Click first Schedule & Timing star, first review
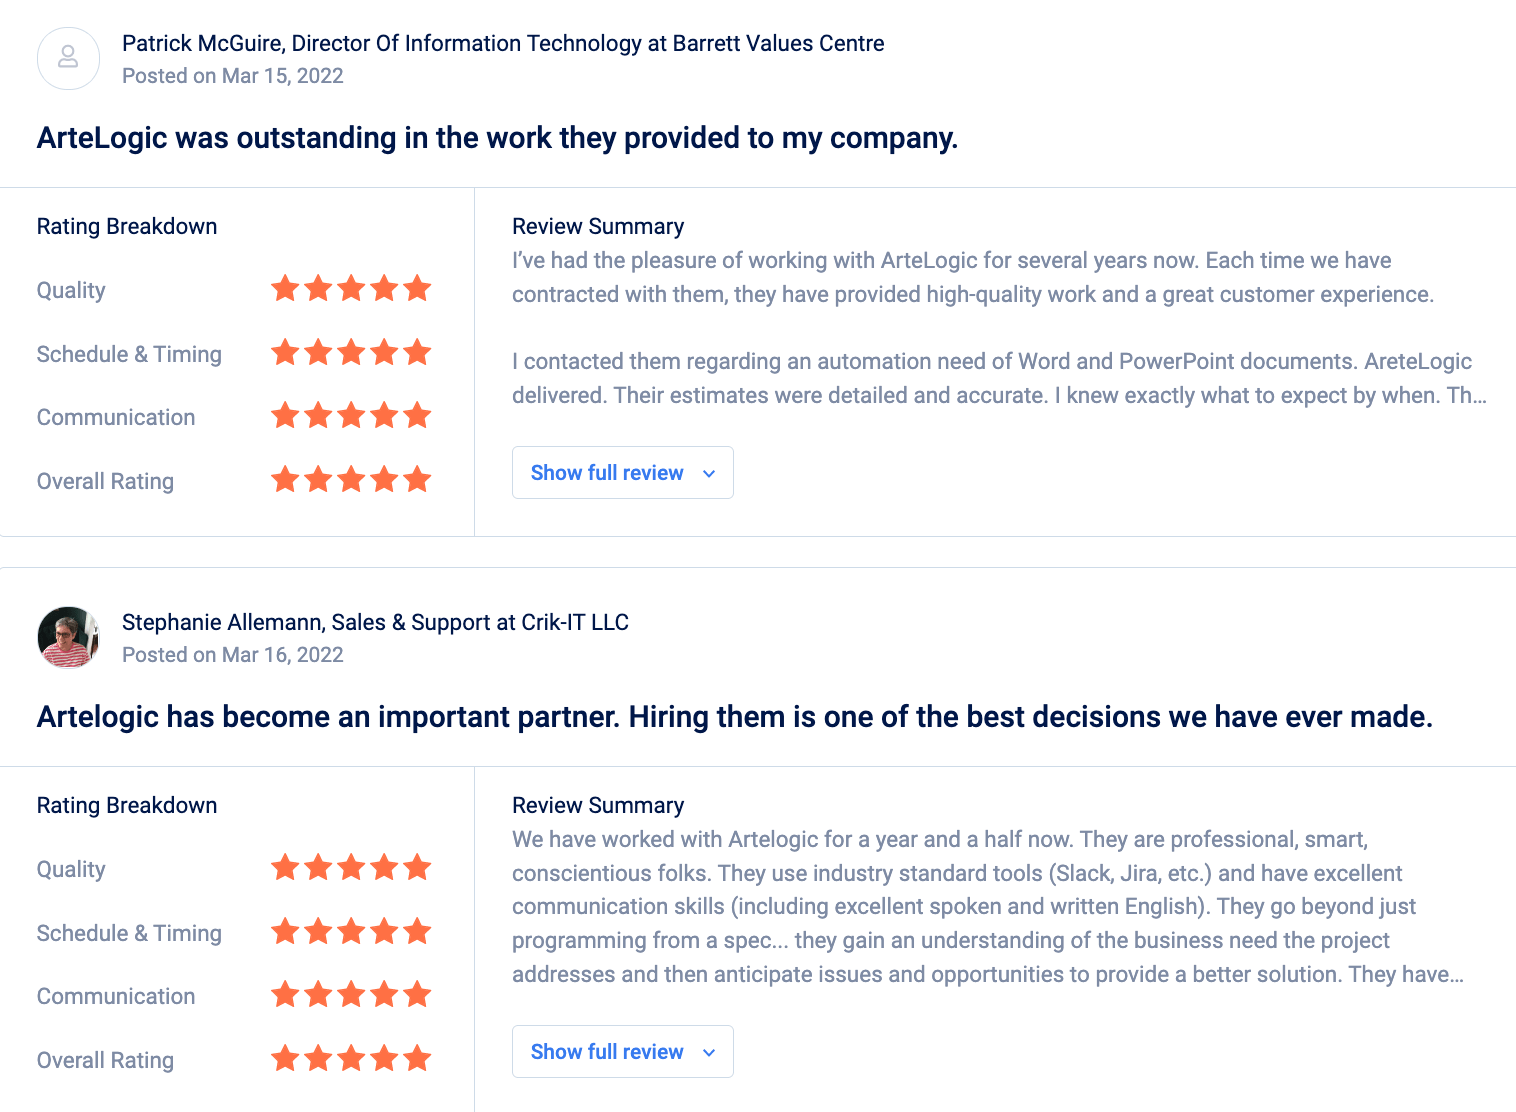This screenshot has width=1516, height=1112. (285, 352)
